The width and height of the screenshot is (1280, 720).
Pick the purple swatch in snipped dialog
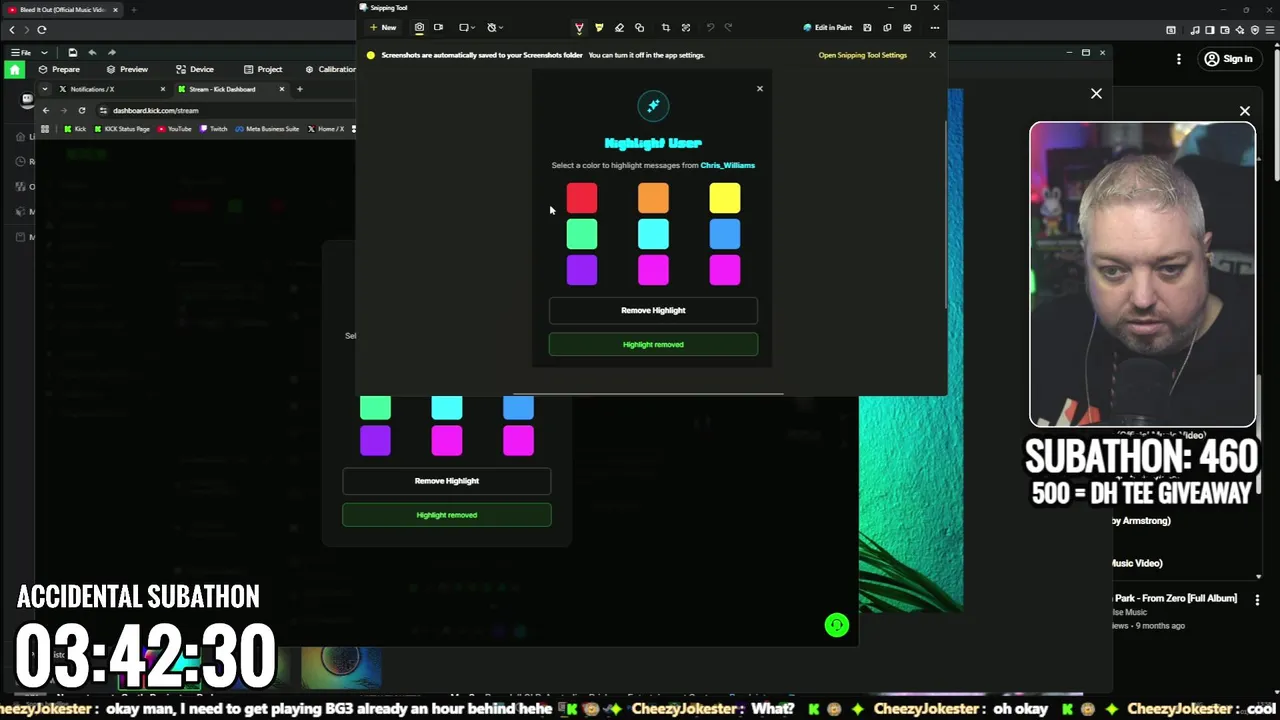[582, 270]
